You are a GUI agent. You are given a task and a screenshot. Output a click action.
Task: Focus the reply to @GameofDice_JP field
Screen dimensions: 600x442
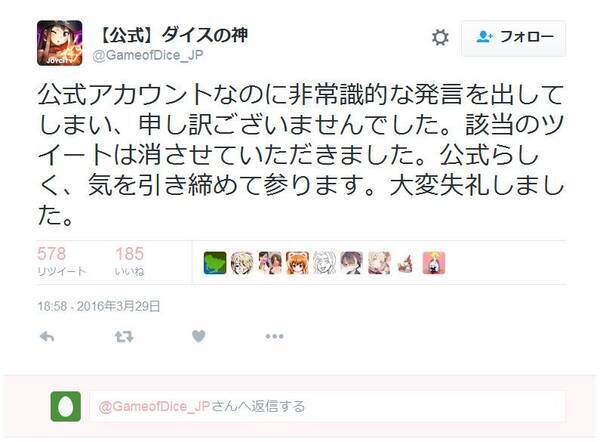(328, 406)
